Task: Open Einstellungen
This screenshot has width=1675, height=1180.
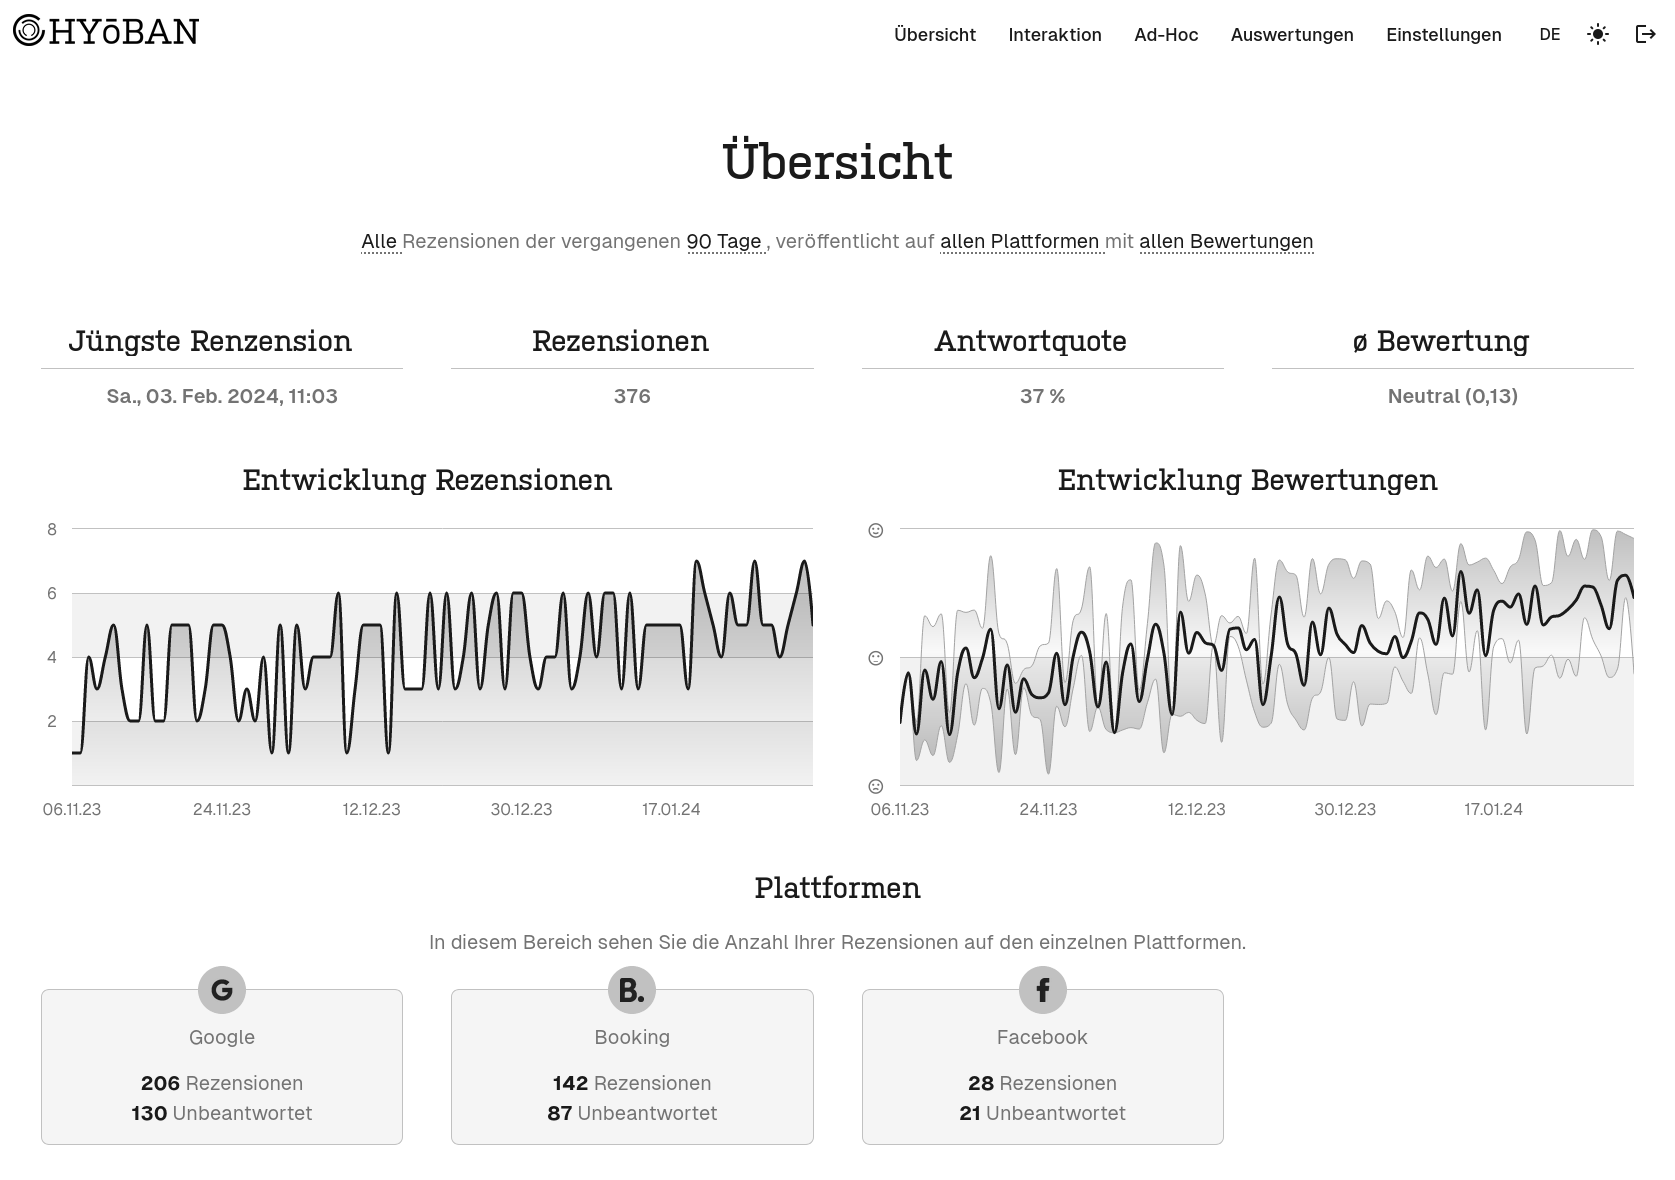Action: 1443,34
